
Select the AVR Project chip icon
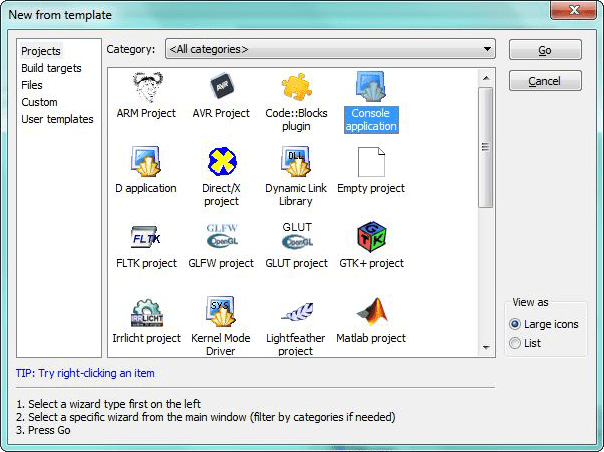point(221,86)
